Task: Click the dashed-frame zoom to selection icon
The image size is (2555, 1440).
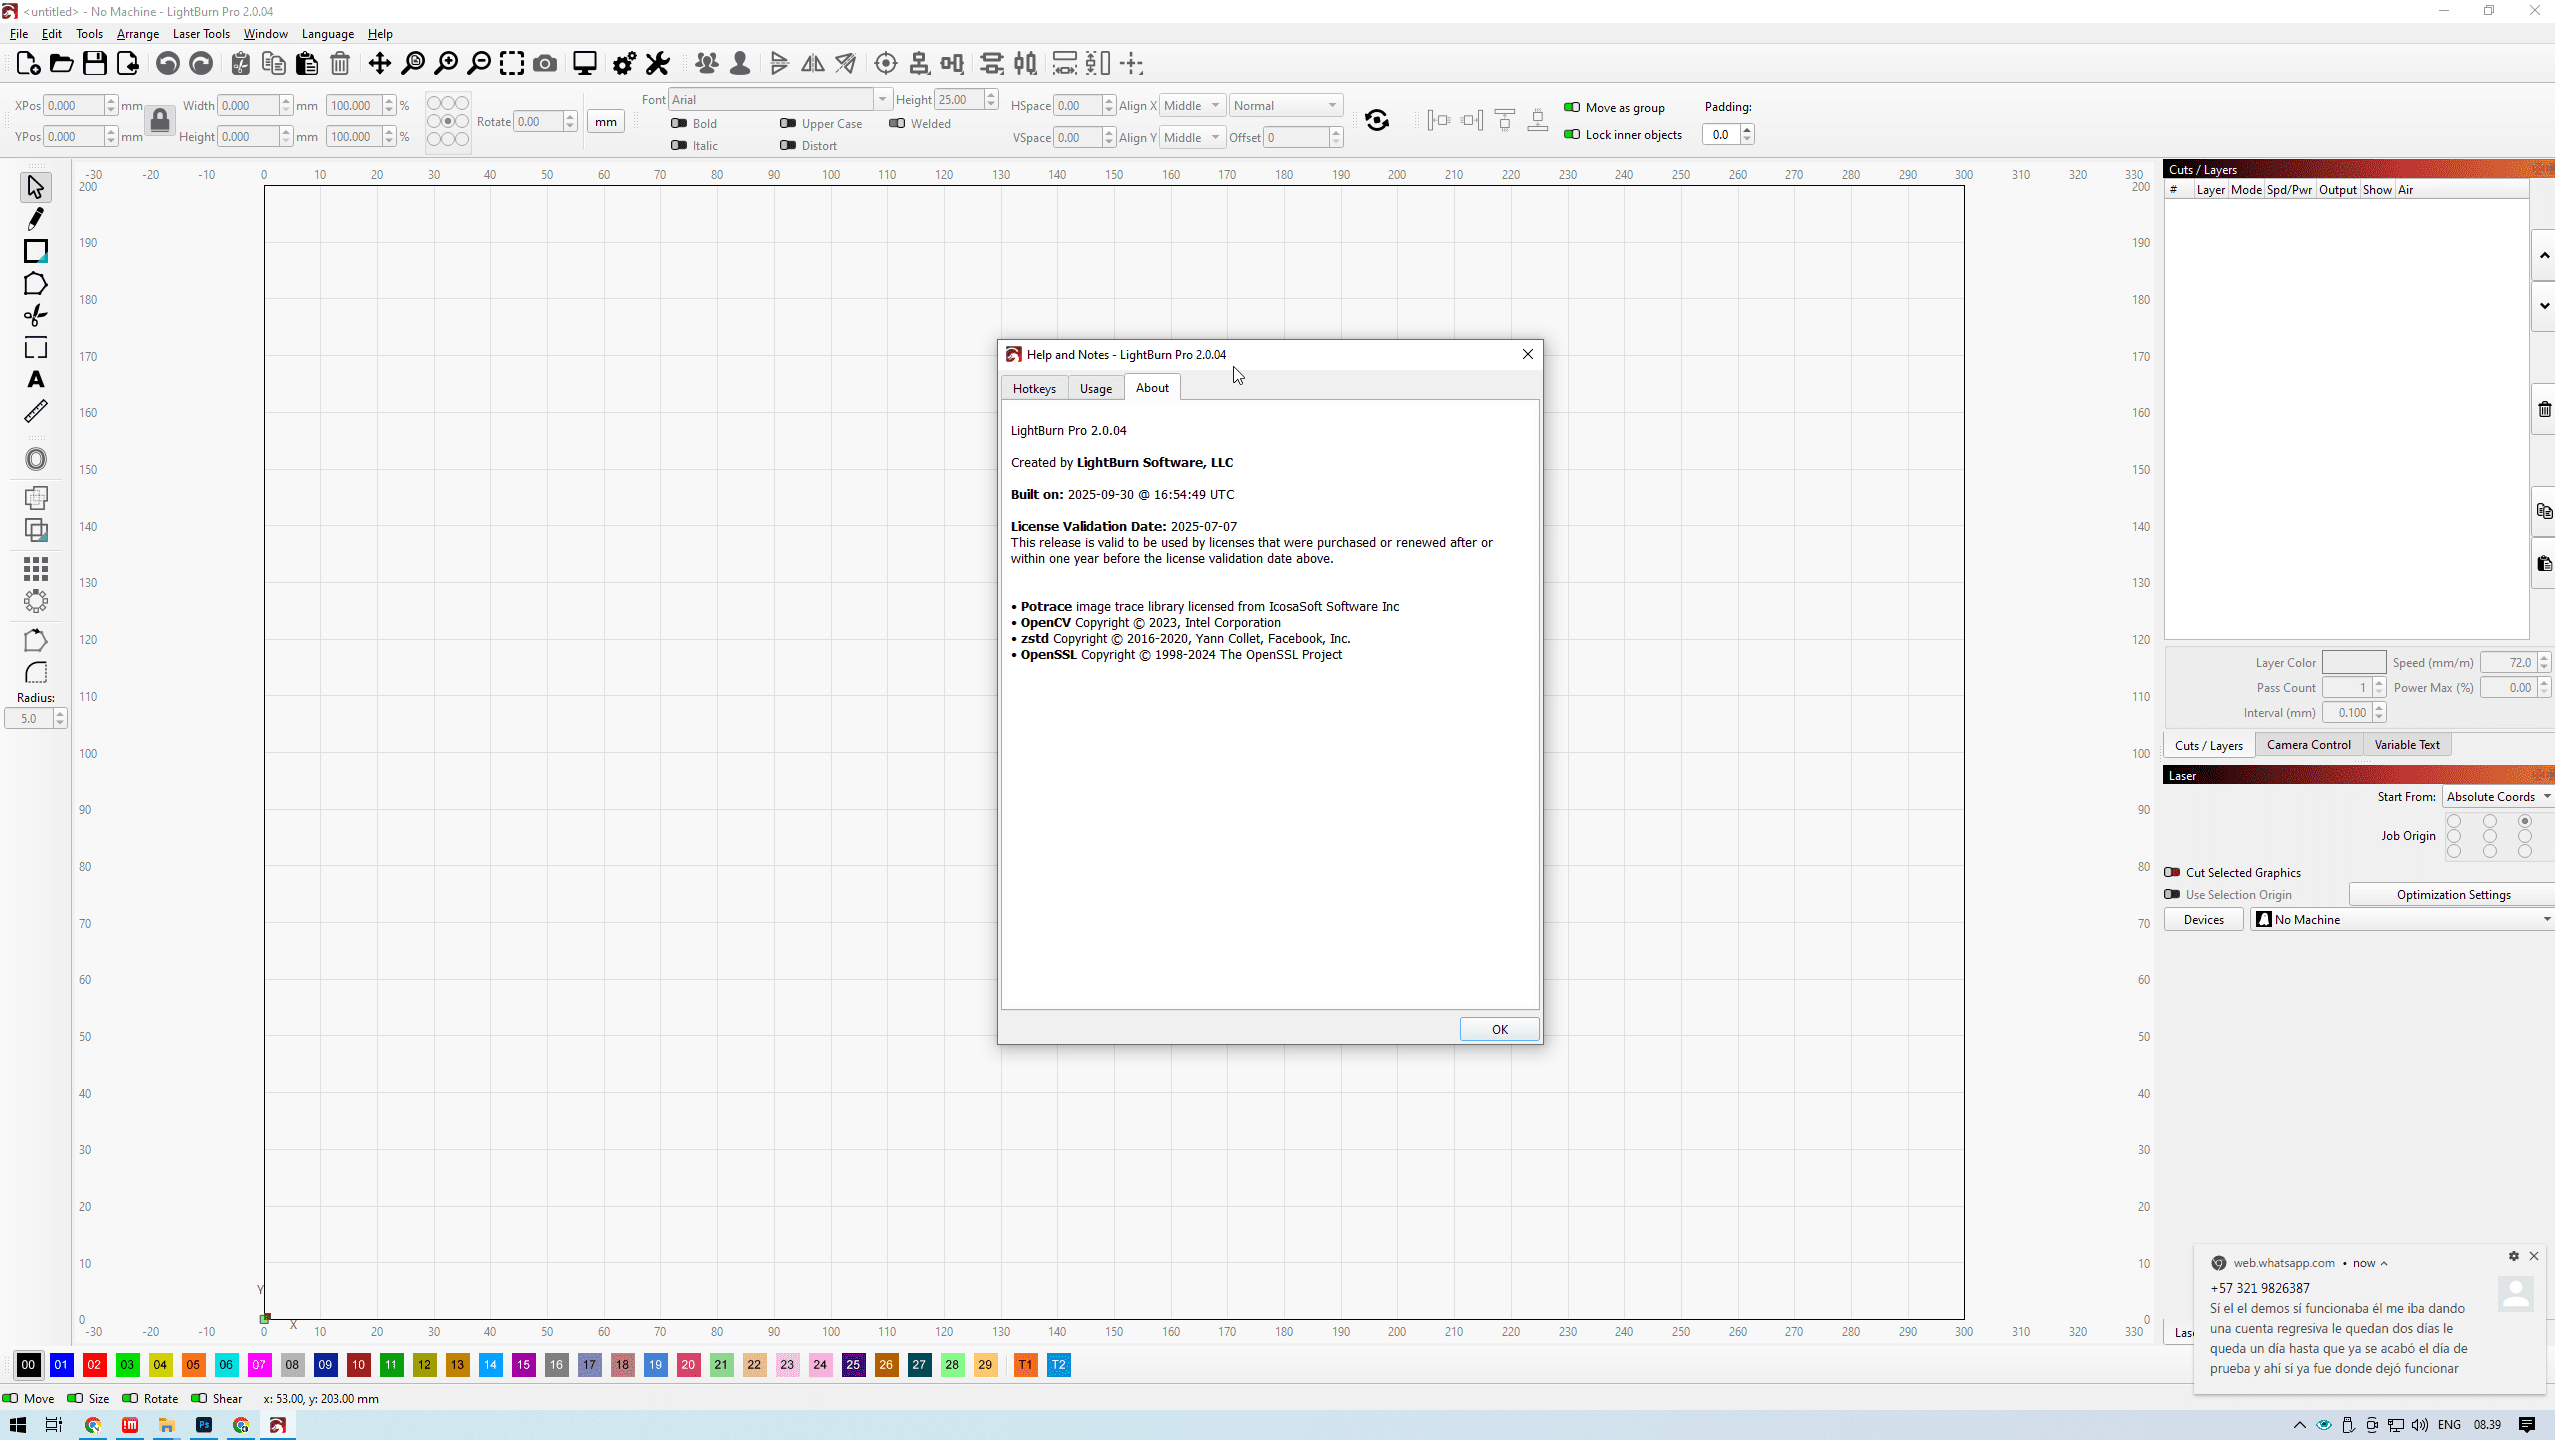Action: [512, 64]
